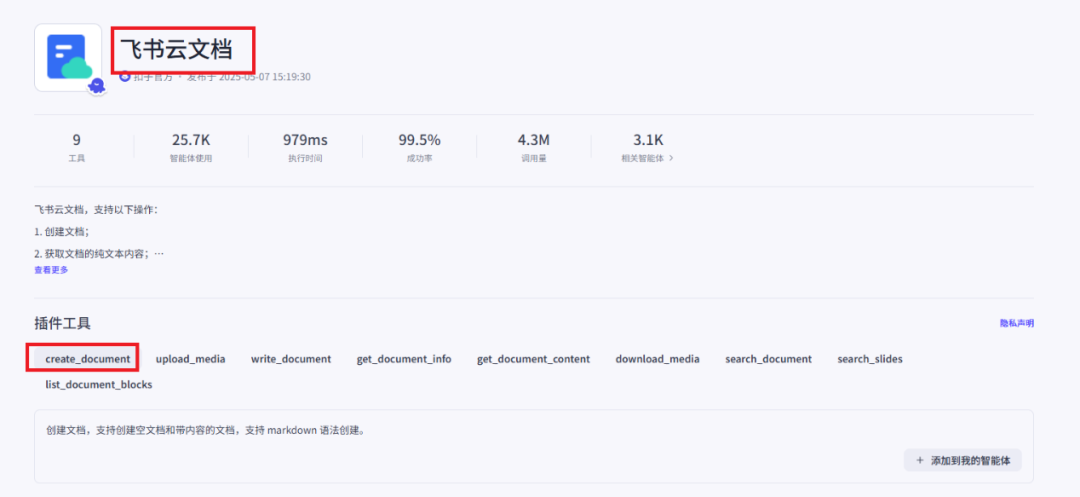
Task: Select the create_document tool tab
Action: tap(87, 359)
